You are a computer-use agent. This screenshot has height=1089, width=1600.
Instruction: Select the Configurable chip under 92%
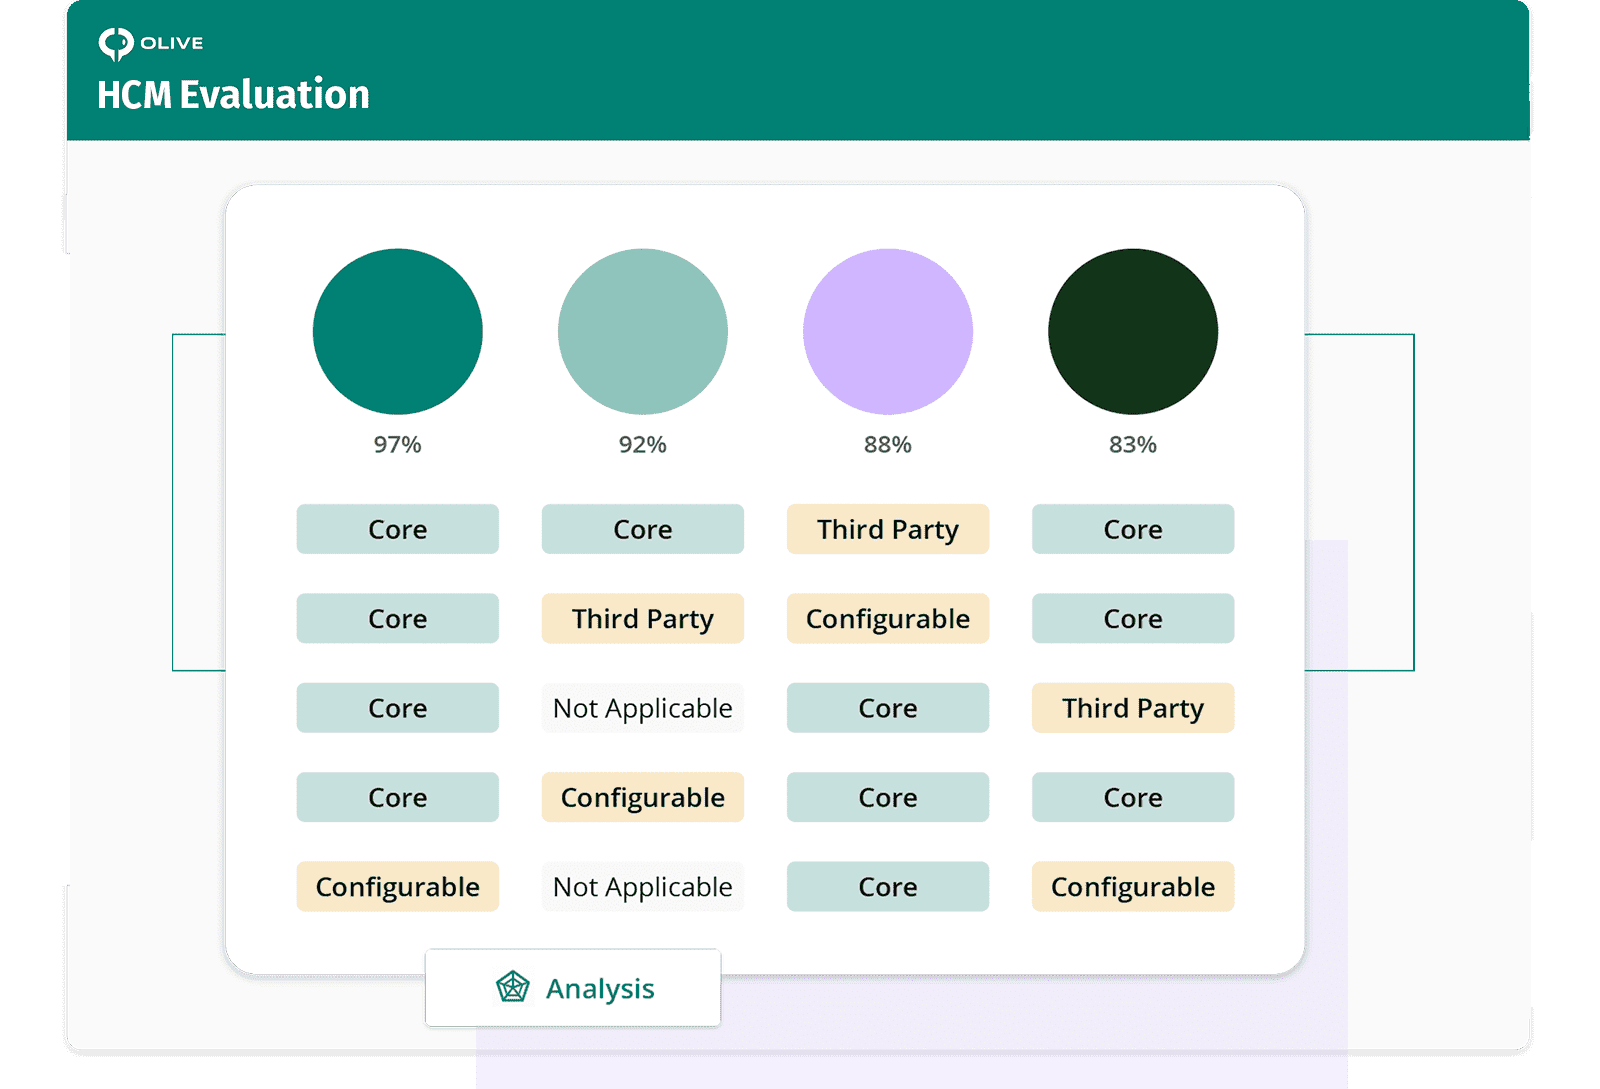[642, 797]
